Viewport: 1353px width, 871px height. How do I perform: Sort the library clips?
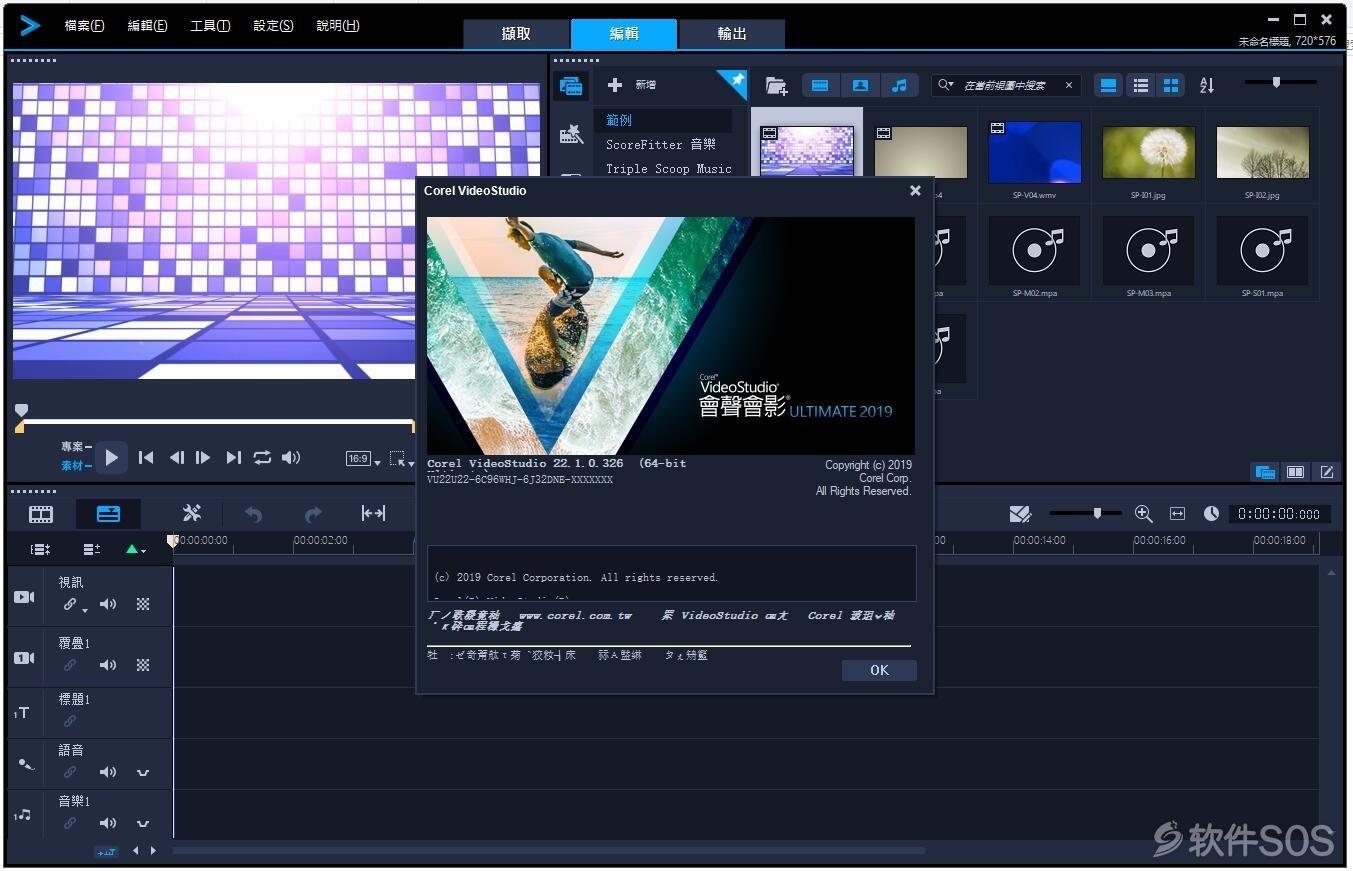pyautogui.click(x=1207, y=86)
